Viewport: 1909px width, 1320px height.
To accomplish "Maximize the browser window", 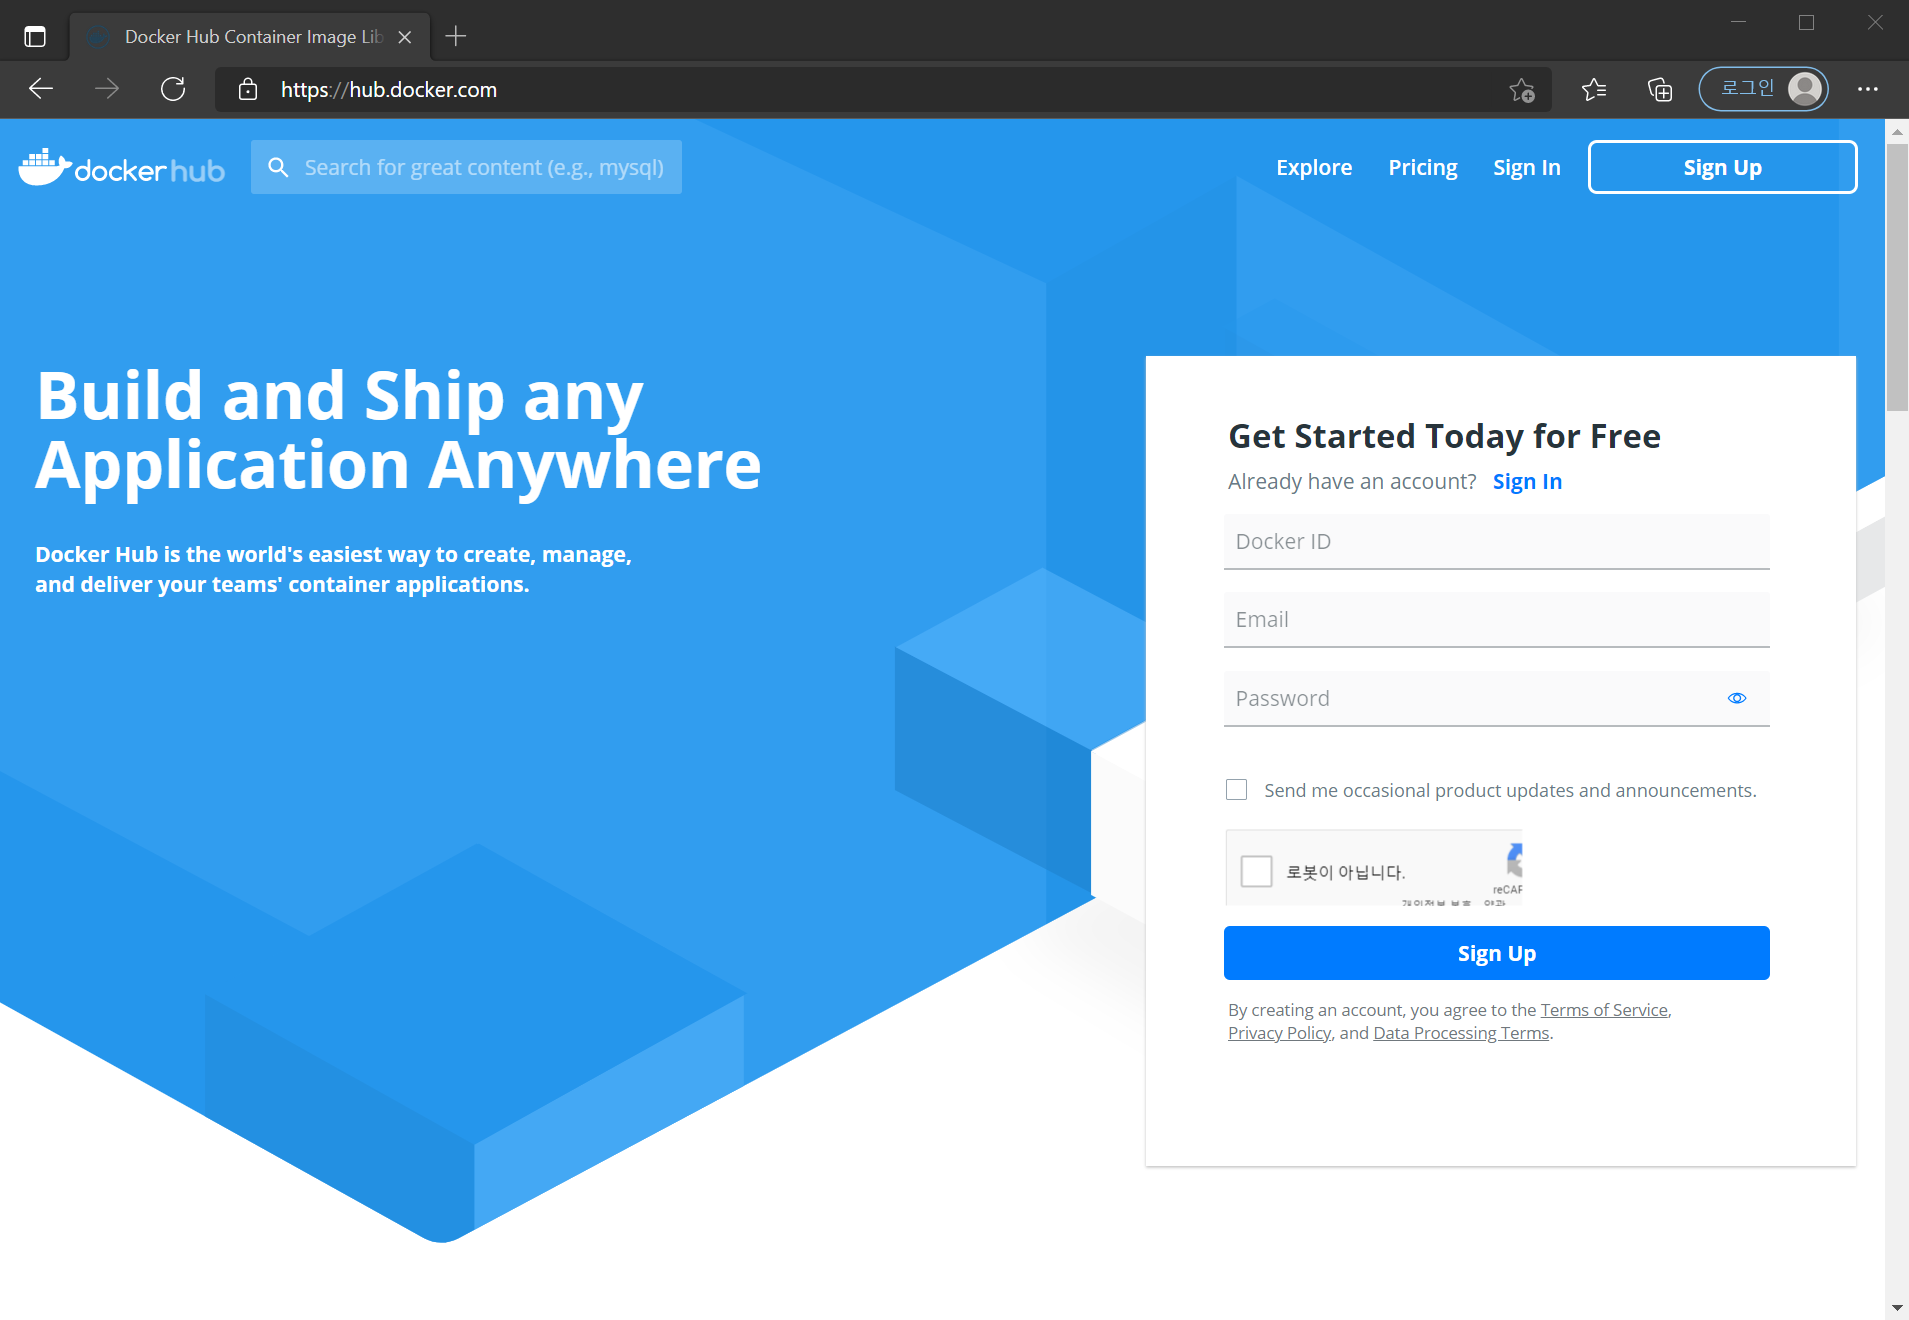I will 1806,22.
